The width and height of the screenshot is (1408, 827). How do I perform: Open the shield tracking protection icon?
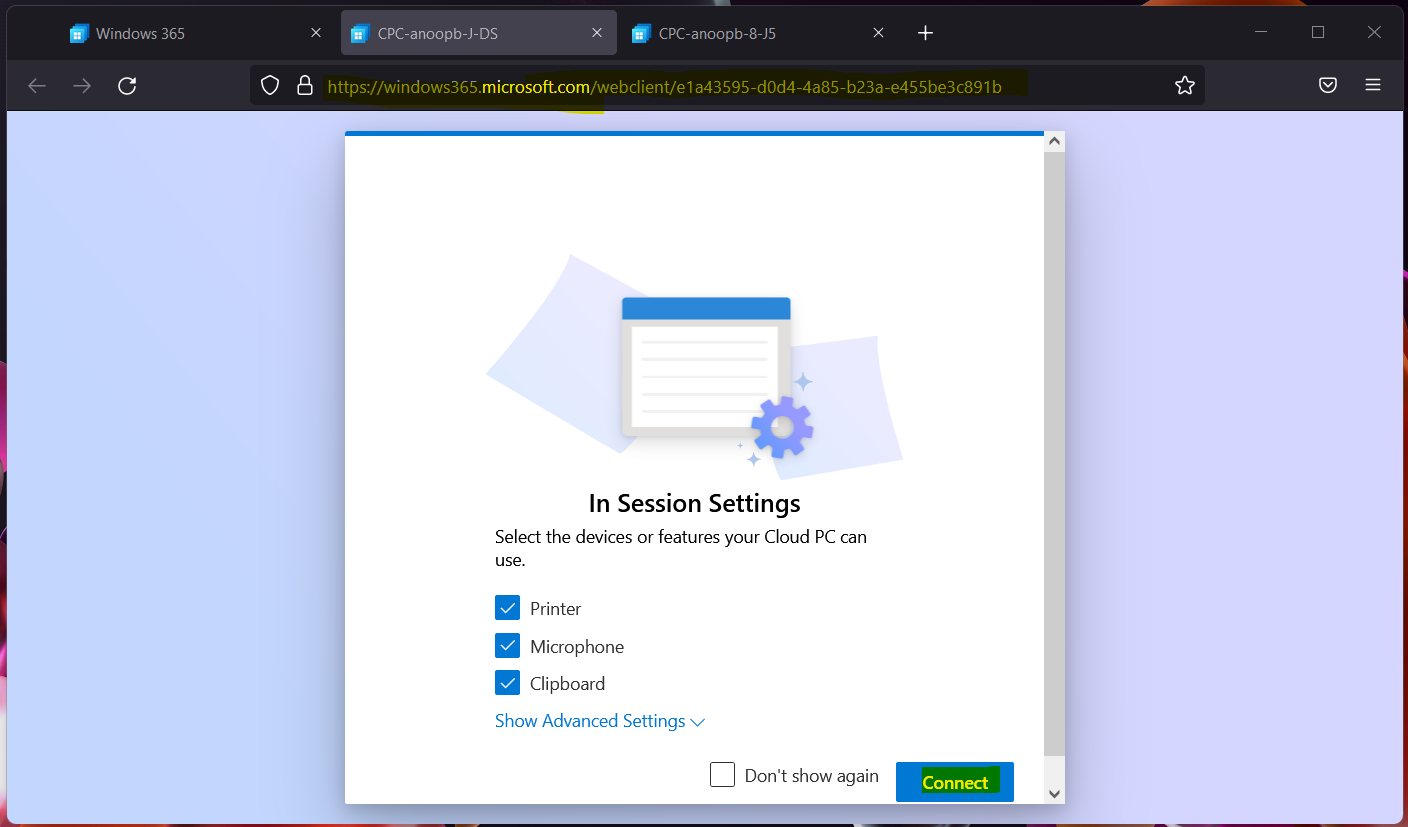coord(270,86)
